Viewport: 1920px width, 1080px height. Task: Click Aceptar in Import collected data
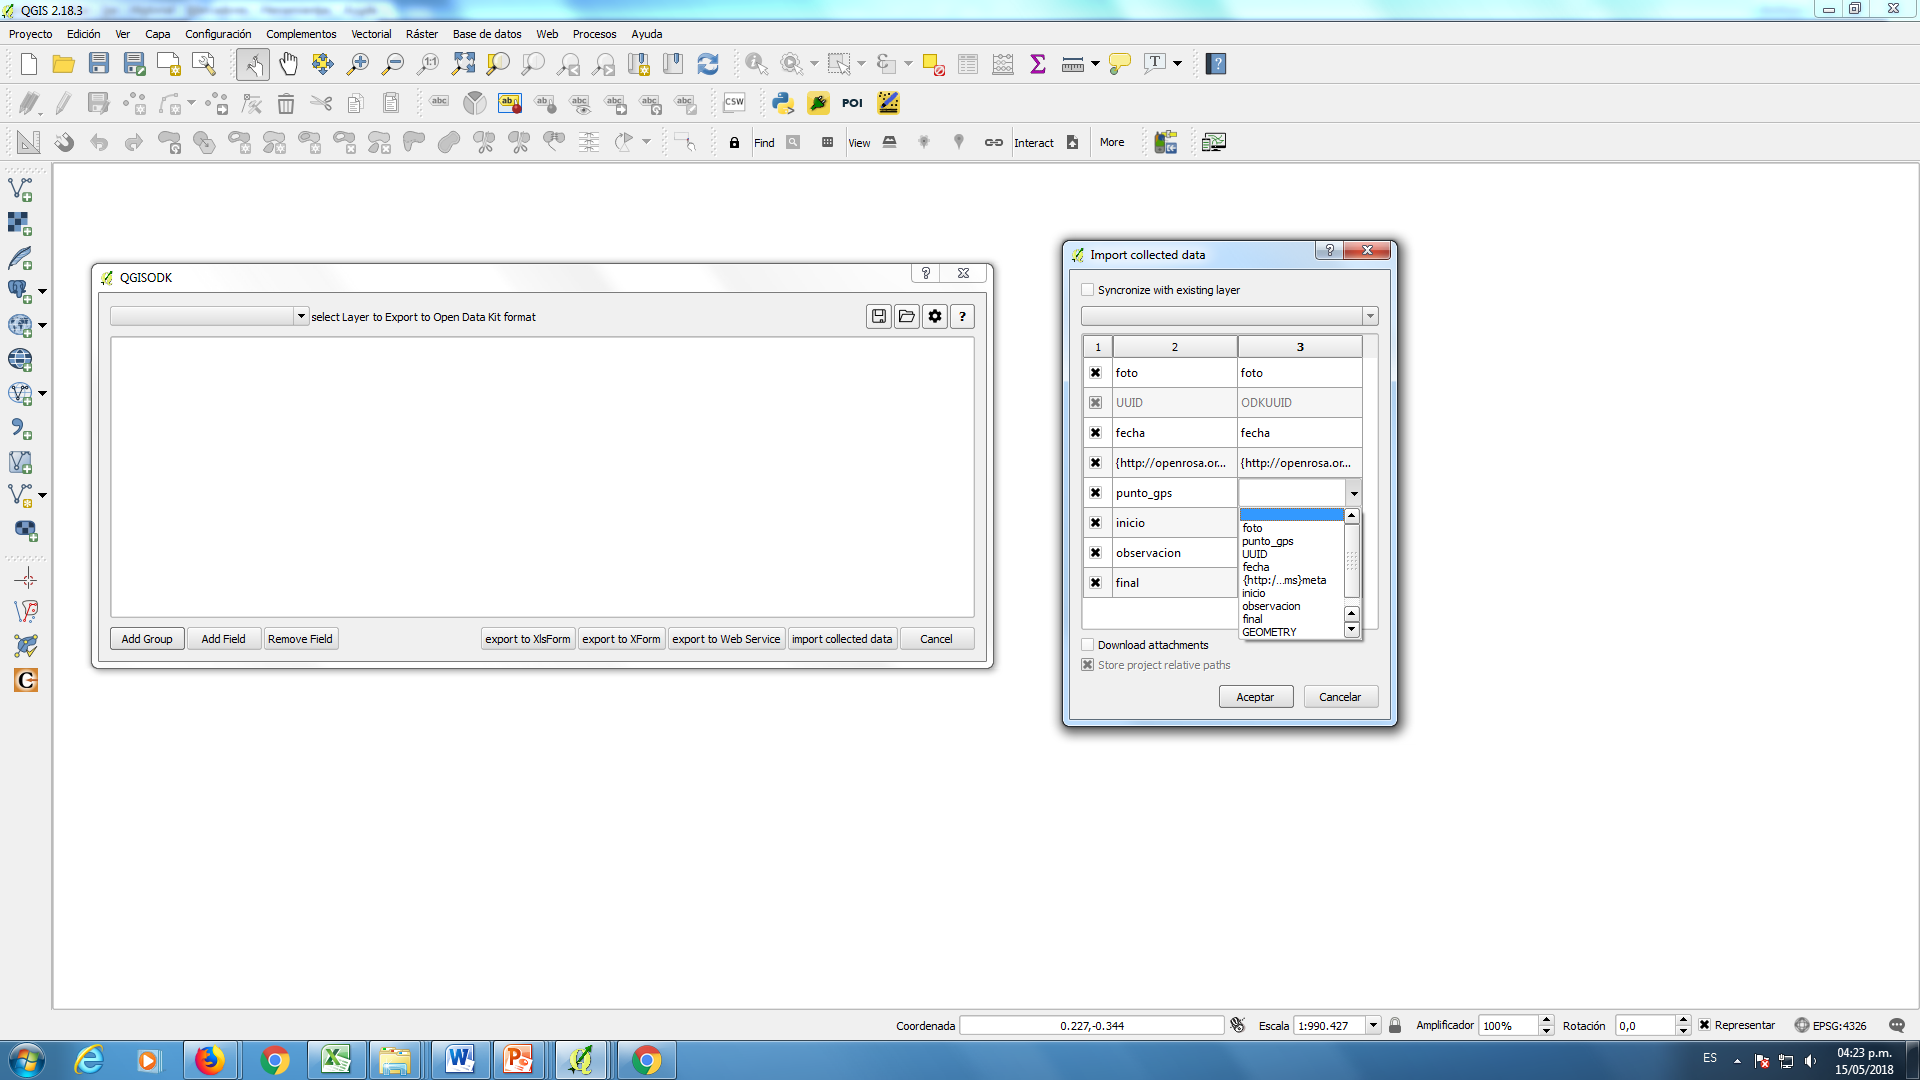(x=1255, y=697)
